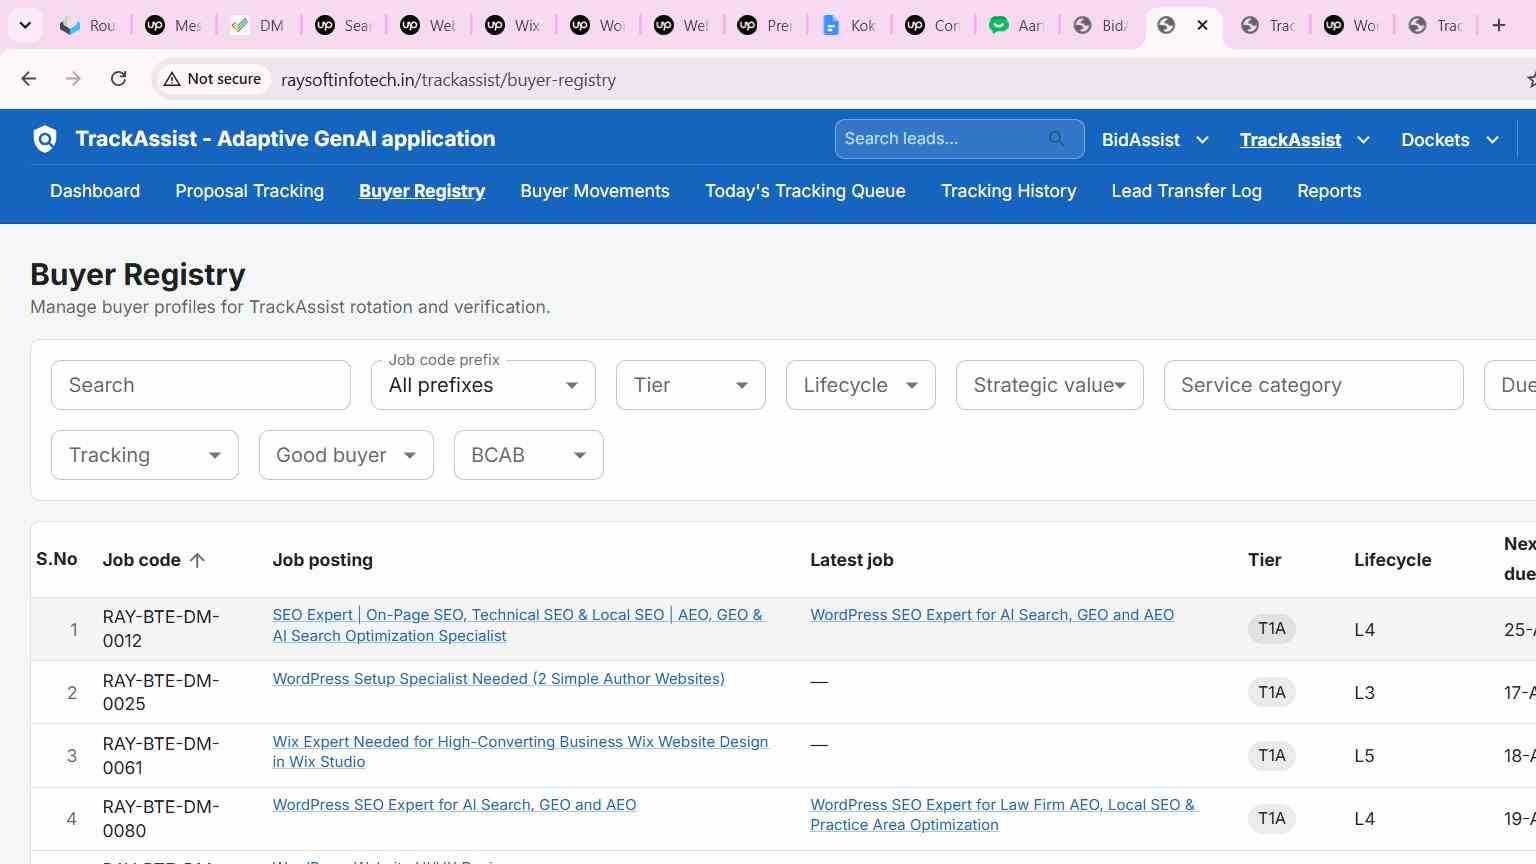Viewport: 1536px width, 864px height.
Task: Open new browser tab with plus icon
Action: click(1498, 25)
